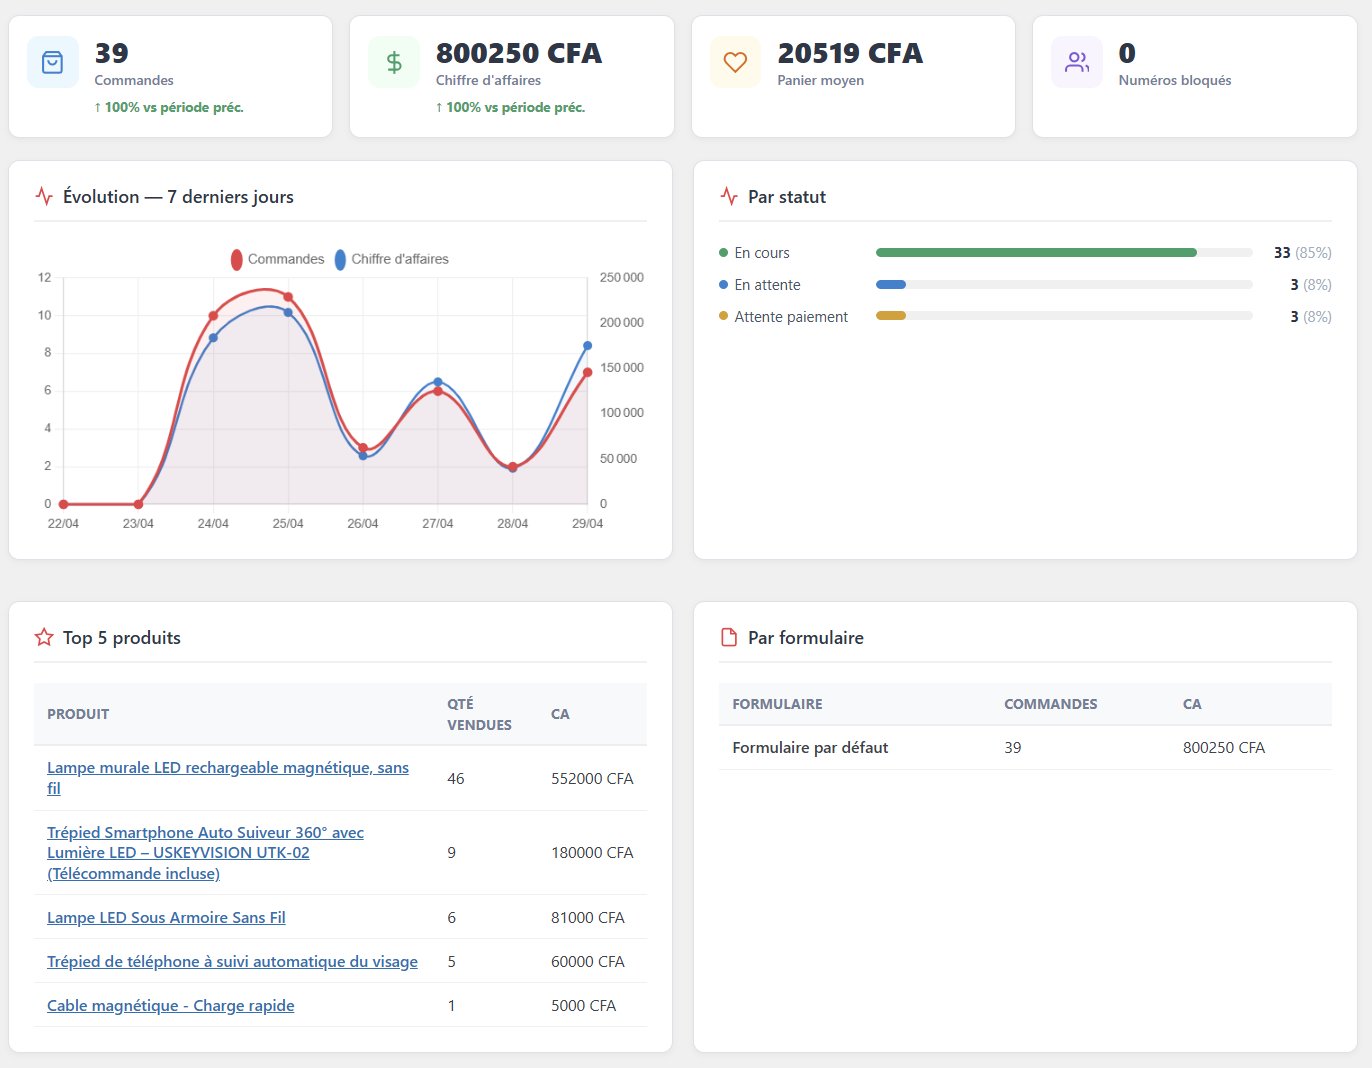Click the green En cours progress bar
The image size is (1372, 1068).
1035,252
